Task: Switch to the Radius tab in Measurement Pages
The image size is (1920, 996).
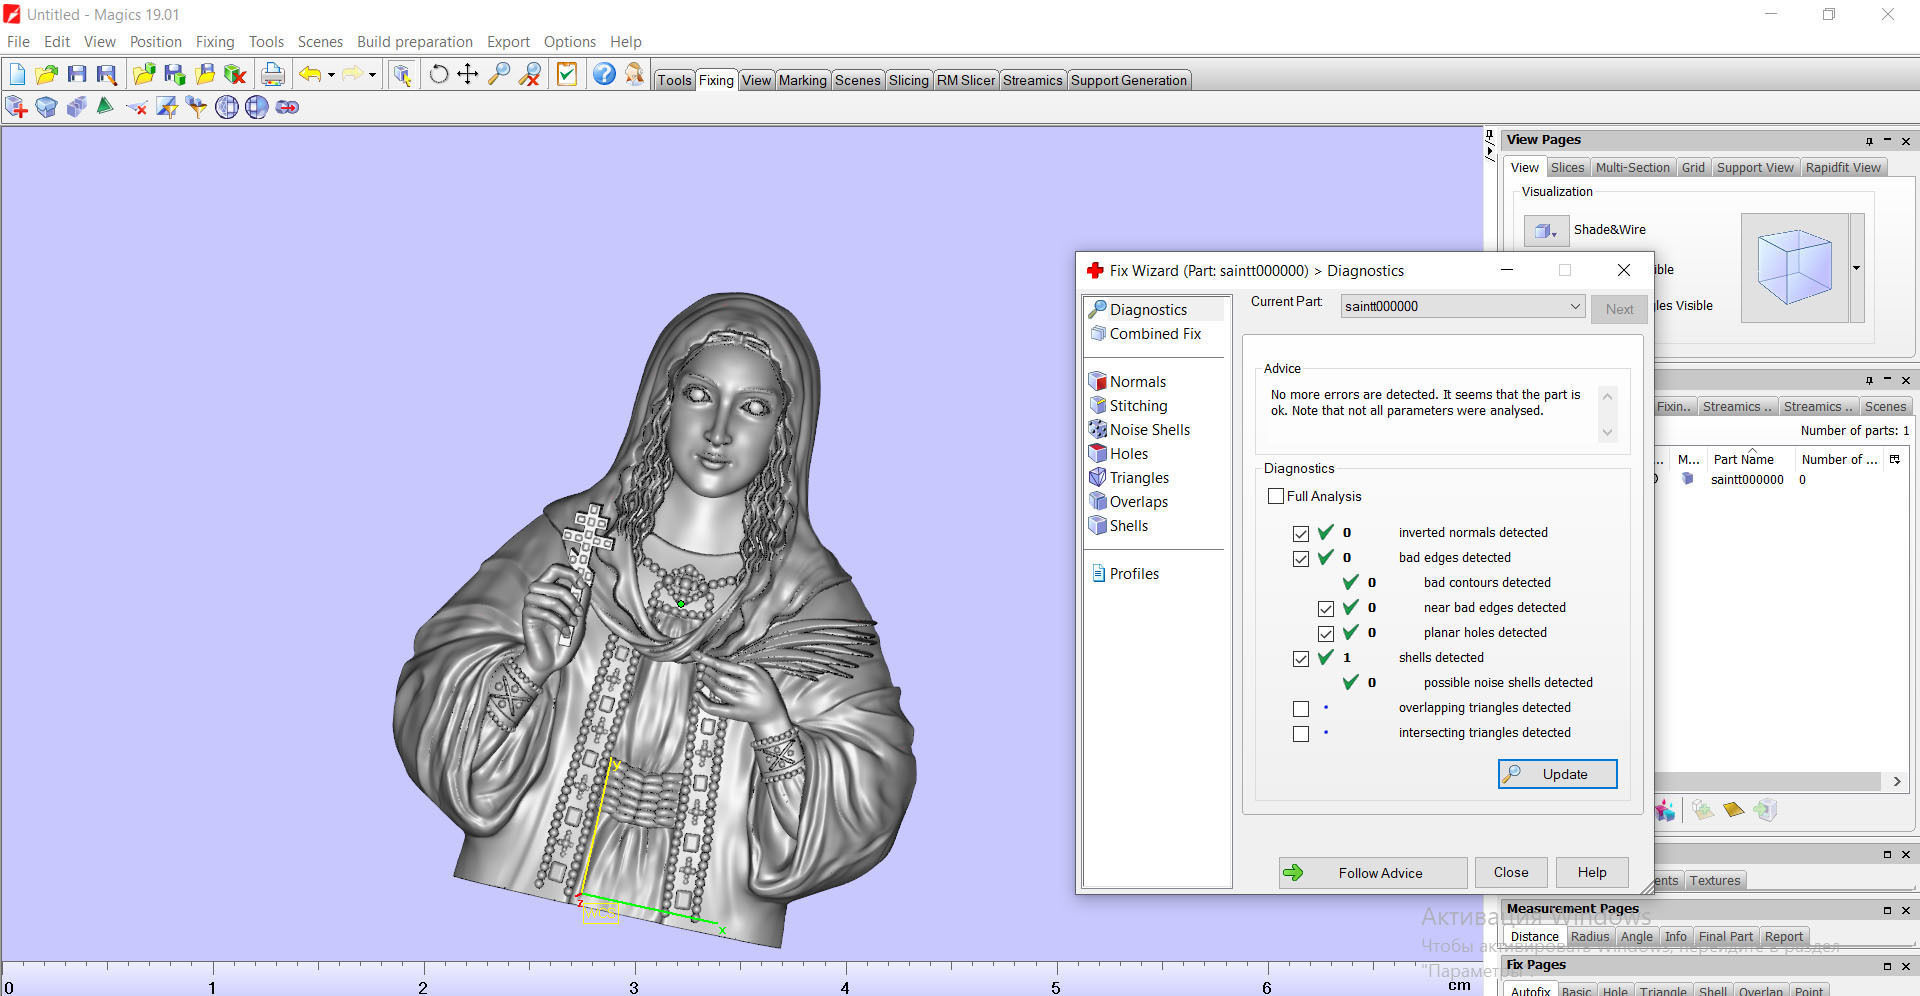Action: pyautogui.click(x=1589, y=936)
